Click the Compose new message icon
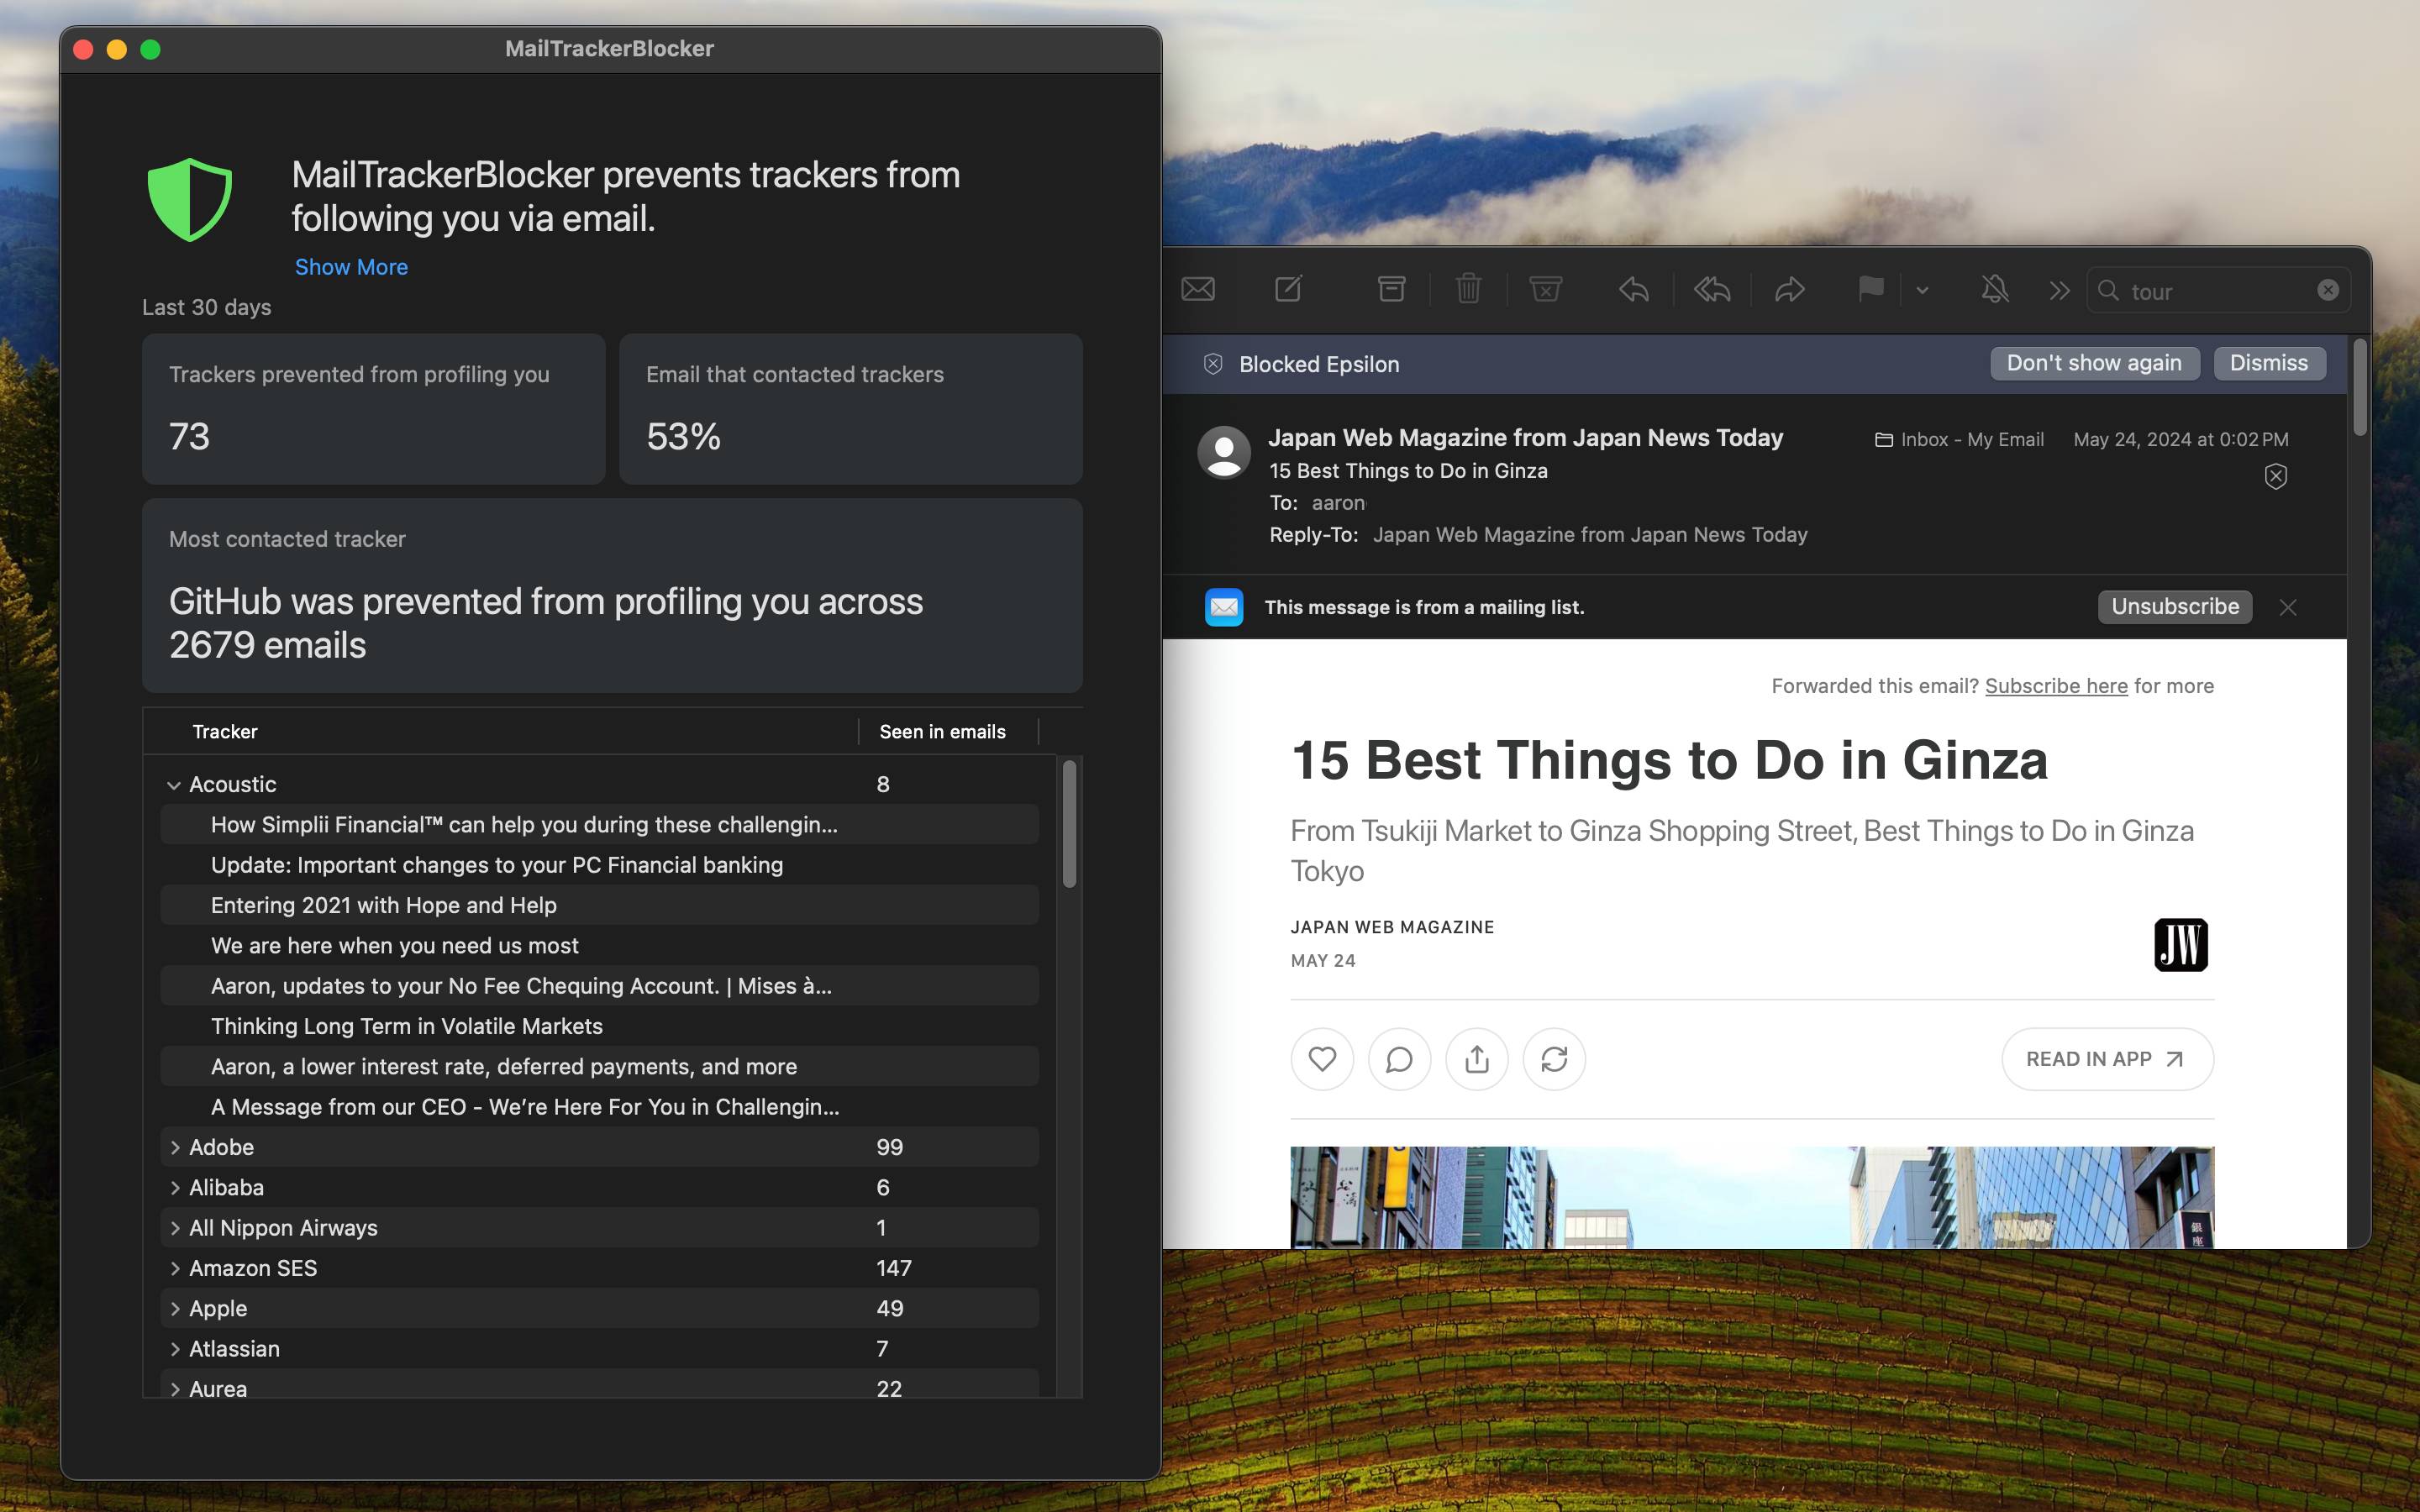 (1288, 290)
